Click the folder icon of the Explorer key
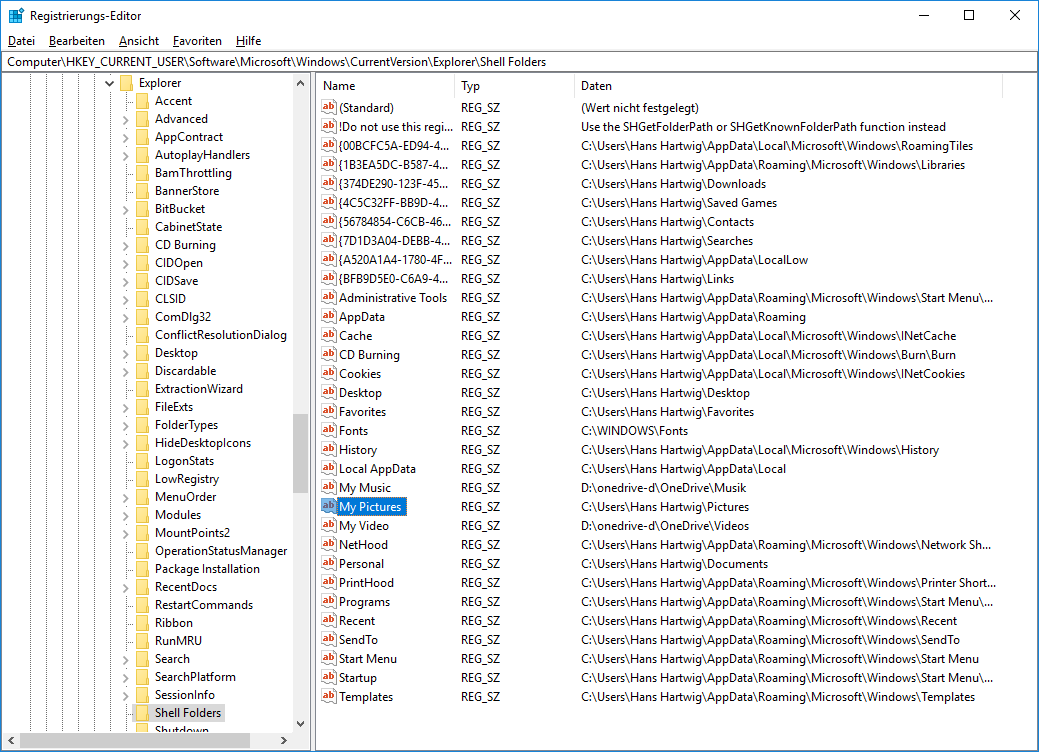This screenshot has height=752, width=1039. [127, 83]
